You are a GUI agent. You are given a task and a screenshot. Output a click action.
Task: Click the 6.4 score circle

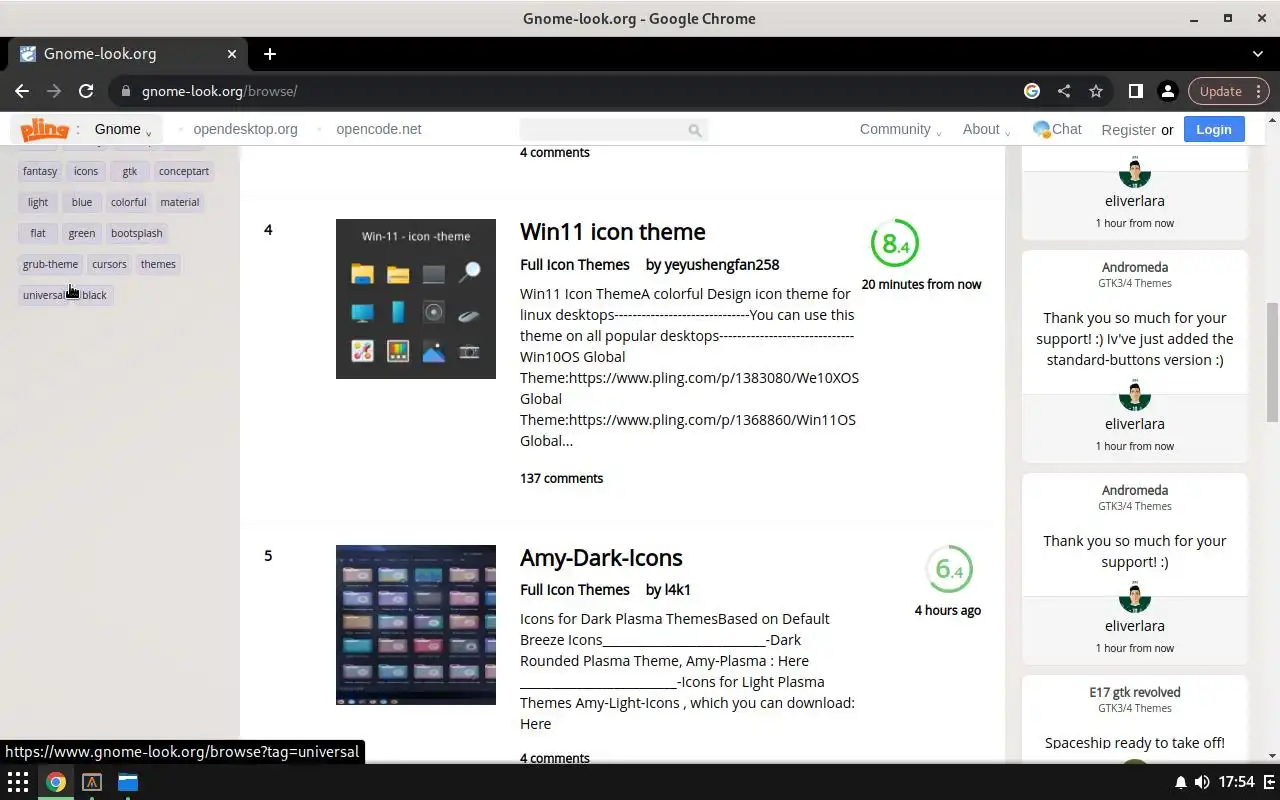pos(948,569)
